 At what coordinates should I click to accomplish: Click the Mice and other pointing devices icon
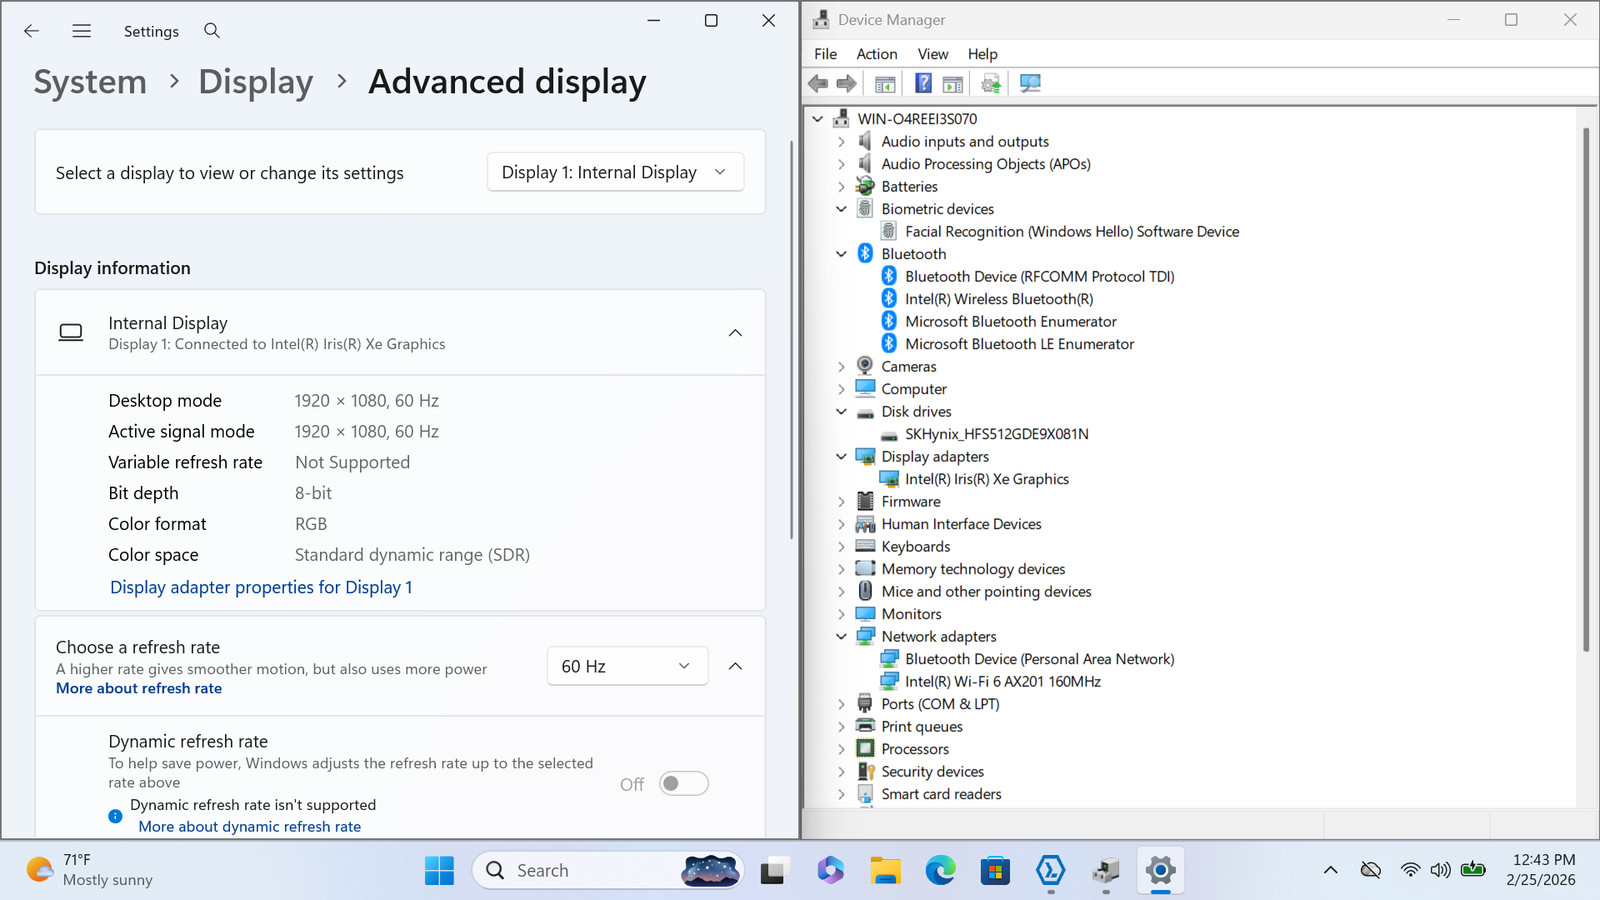coord(865,592)
